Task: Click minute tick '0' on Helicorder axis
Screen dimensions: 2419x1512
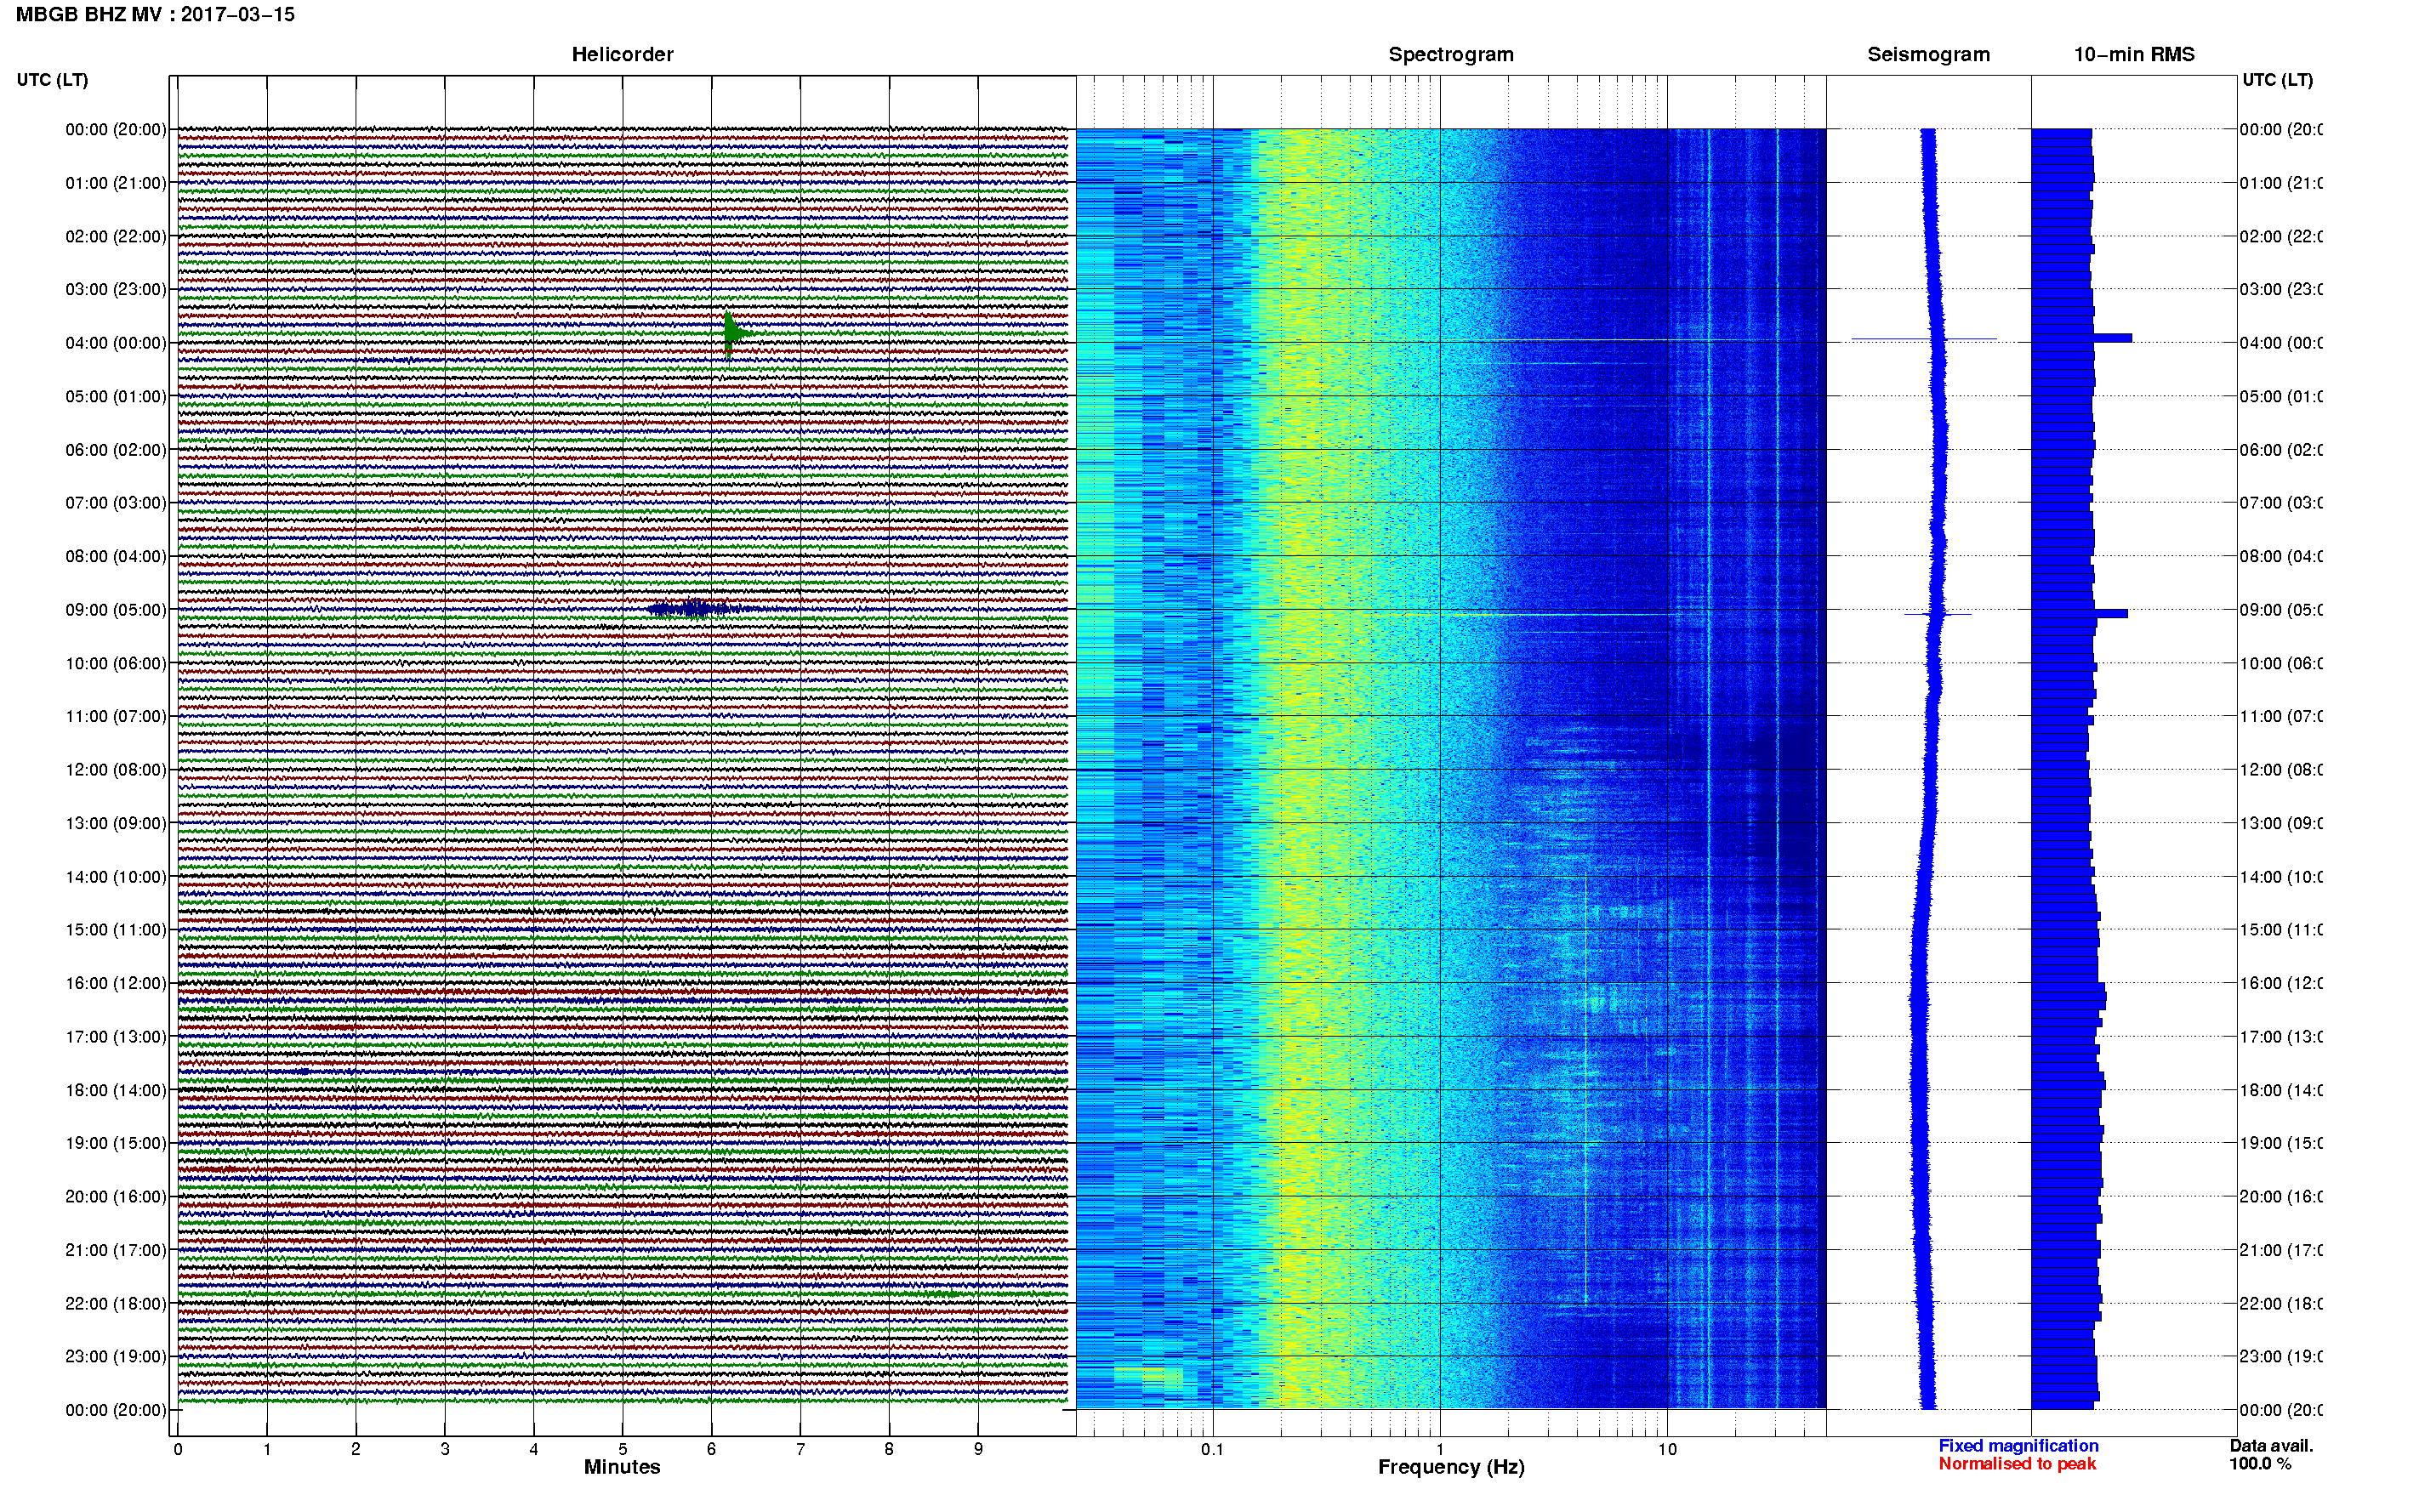Action: tap(178, 1449)
